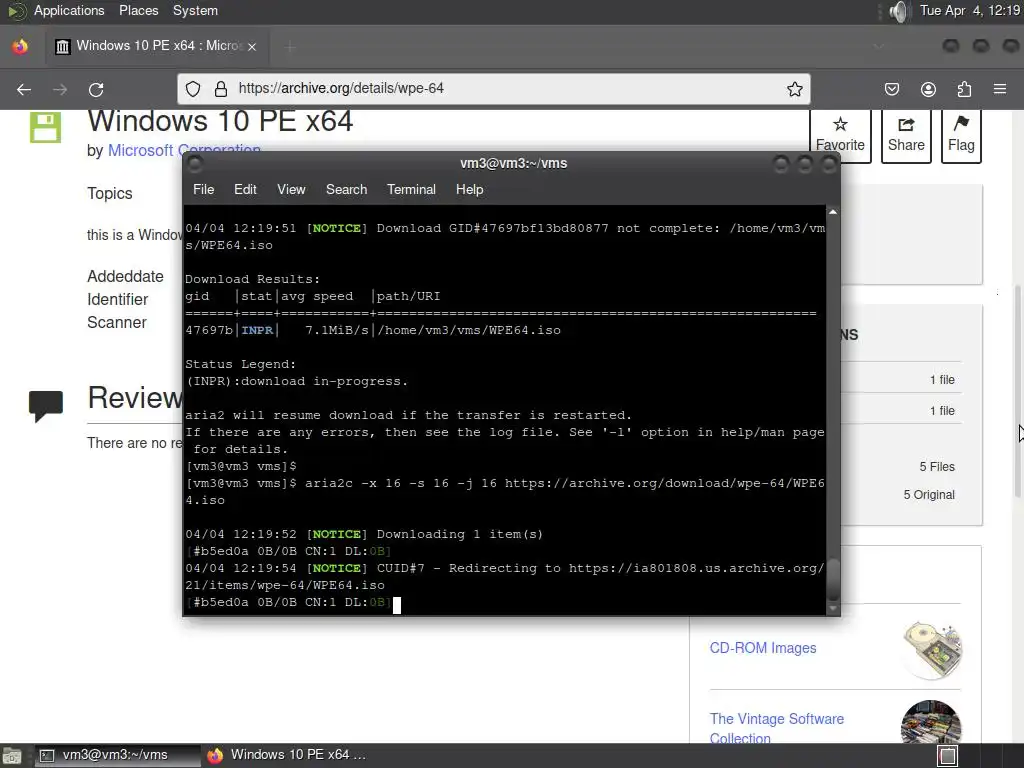Click the Identifier label text
The width and height of the screenshot is (1024, 768).
tap(118, 299)
